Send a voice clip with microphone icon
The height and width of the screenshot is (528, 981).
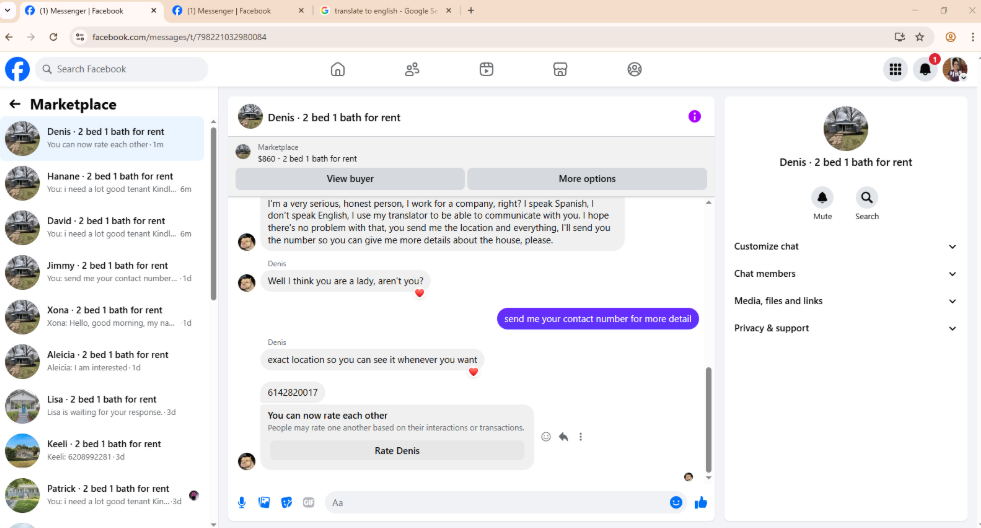[x=242, y=502]
